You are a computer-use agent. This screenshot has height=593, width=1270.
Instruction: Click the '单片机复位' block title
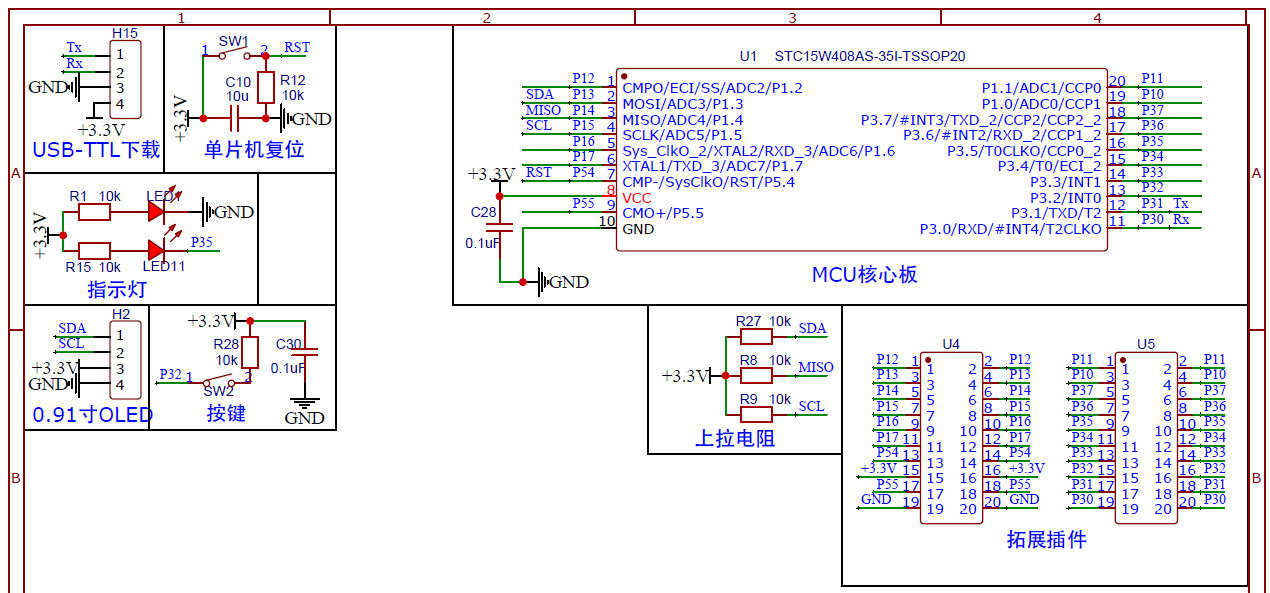pyautogui.click(x=254, y=150)
